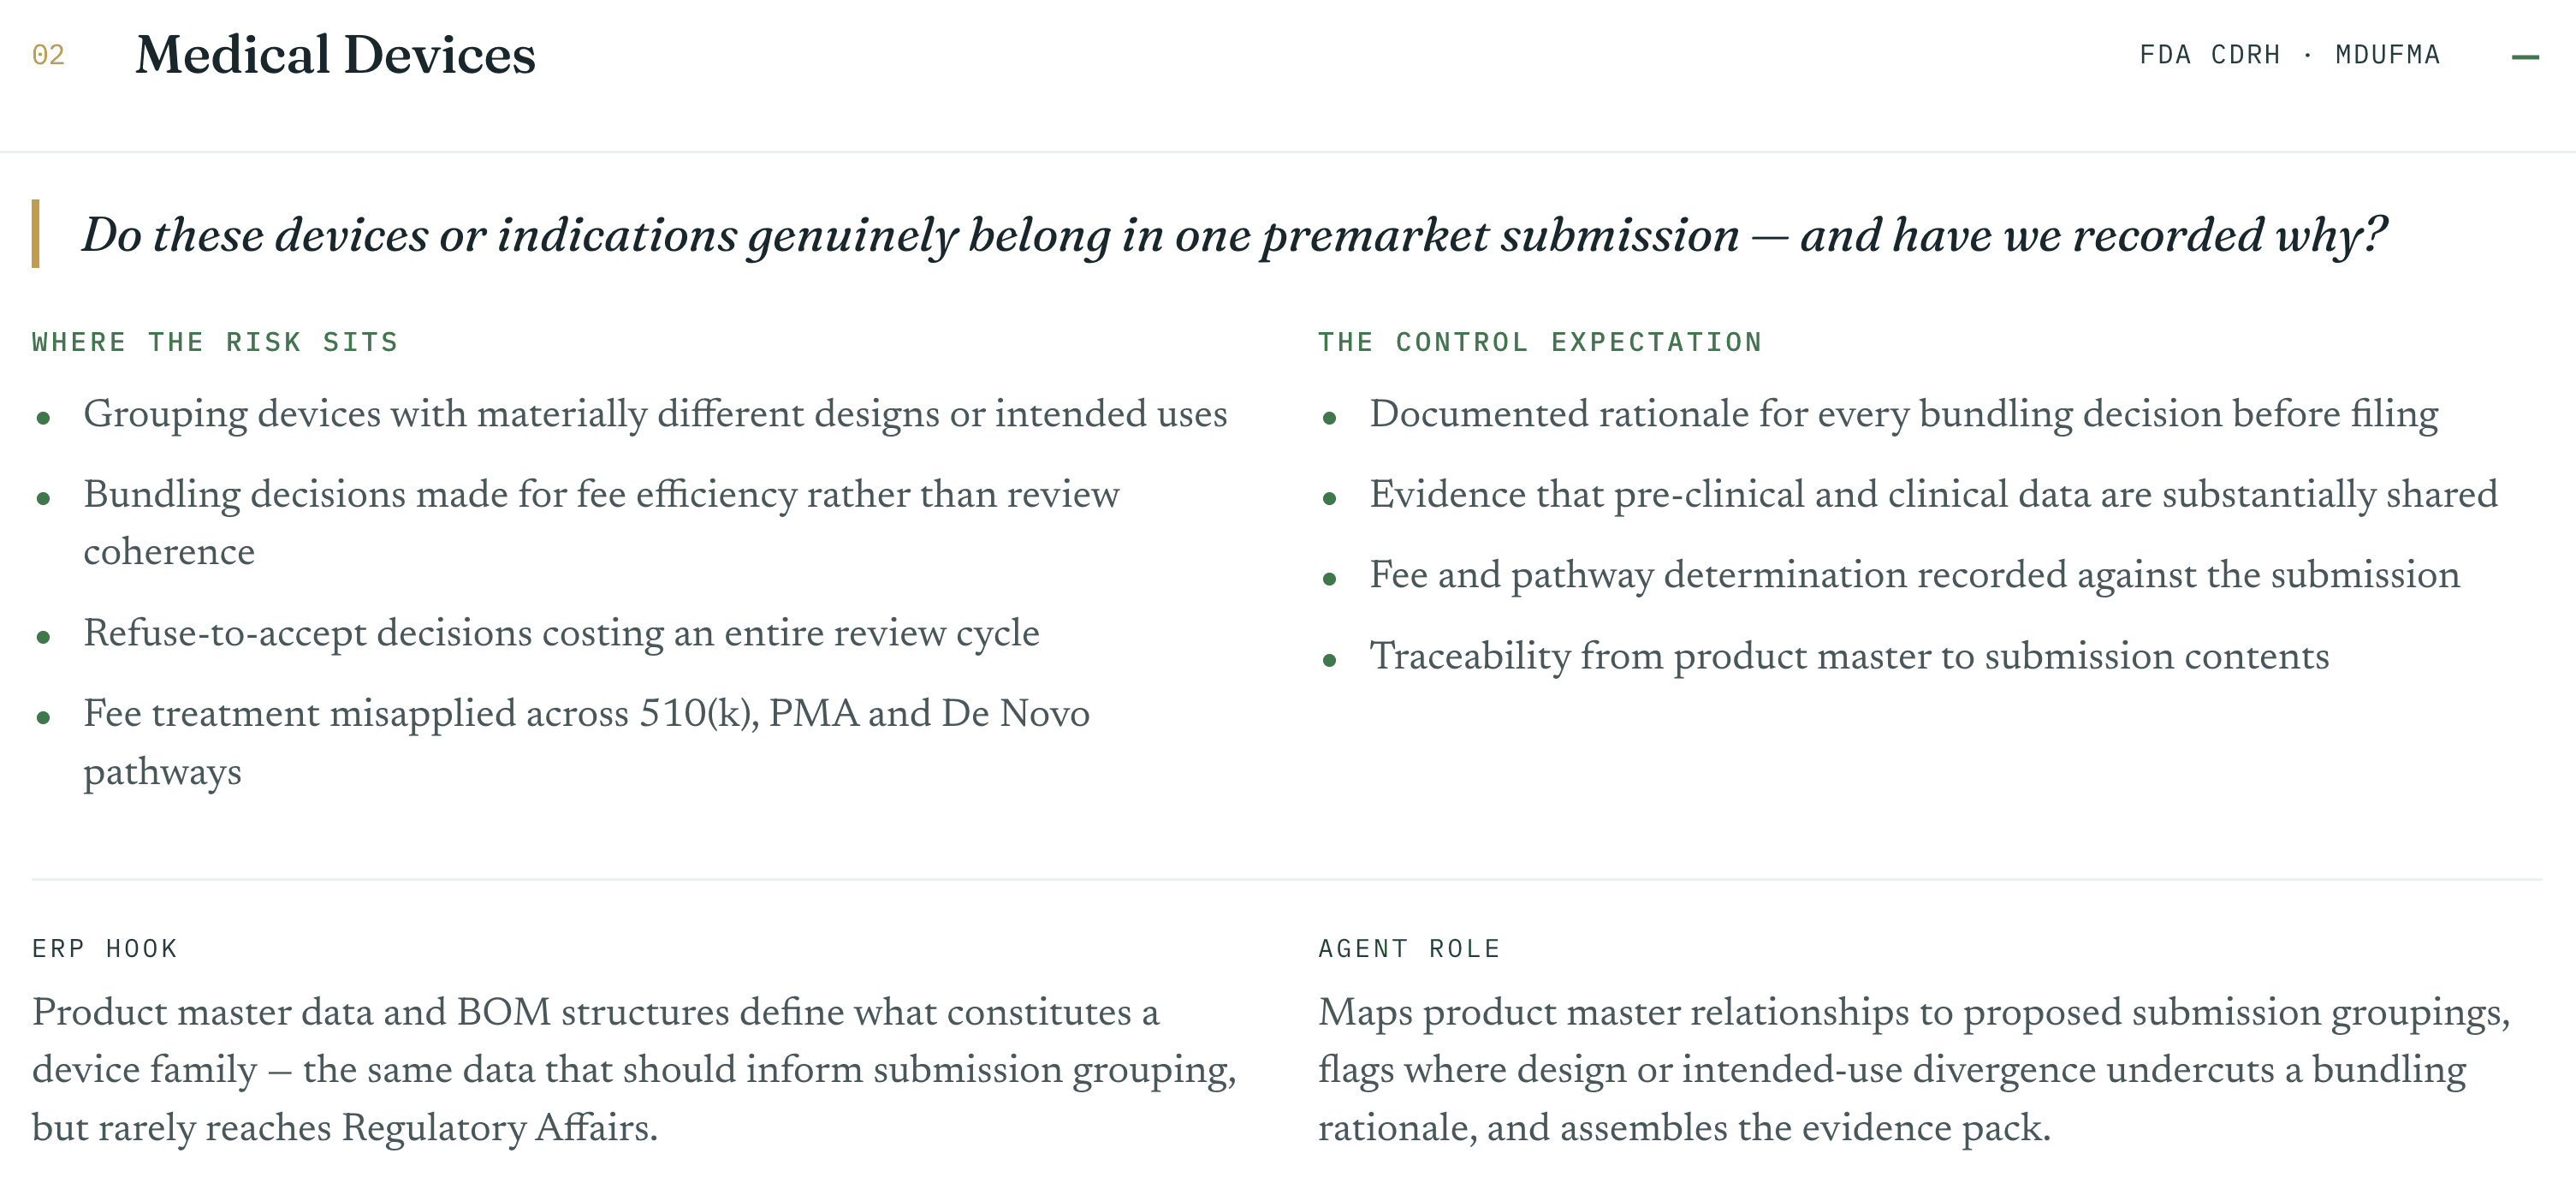
Task: Click Traceability from product master bullet
Action: (1849, 656)
